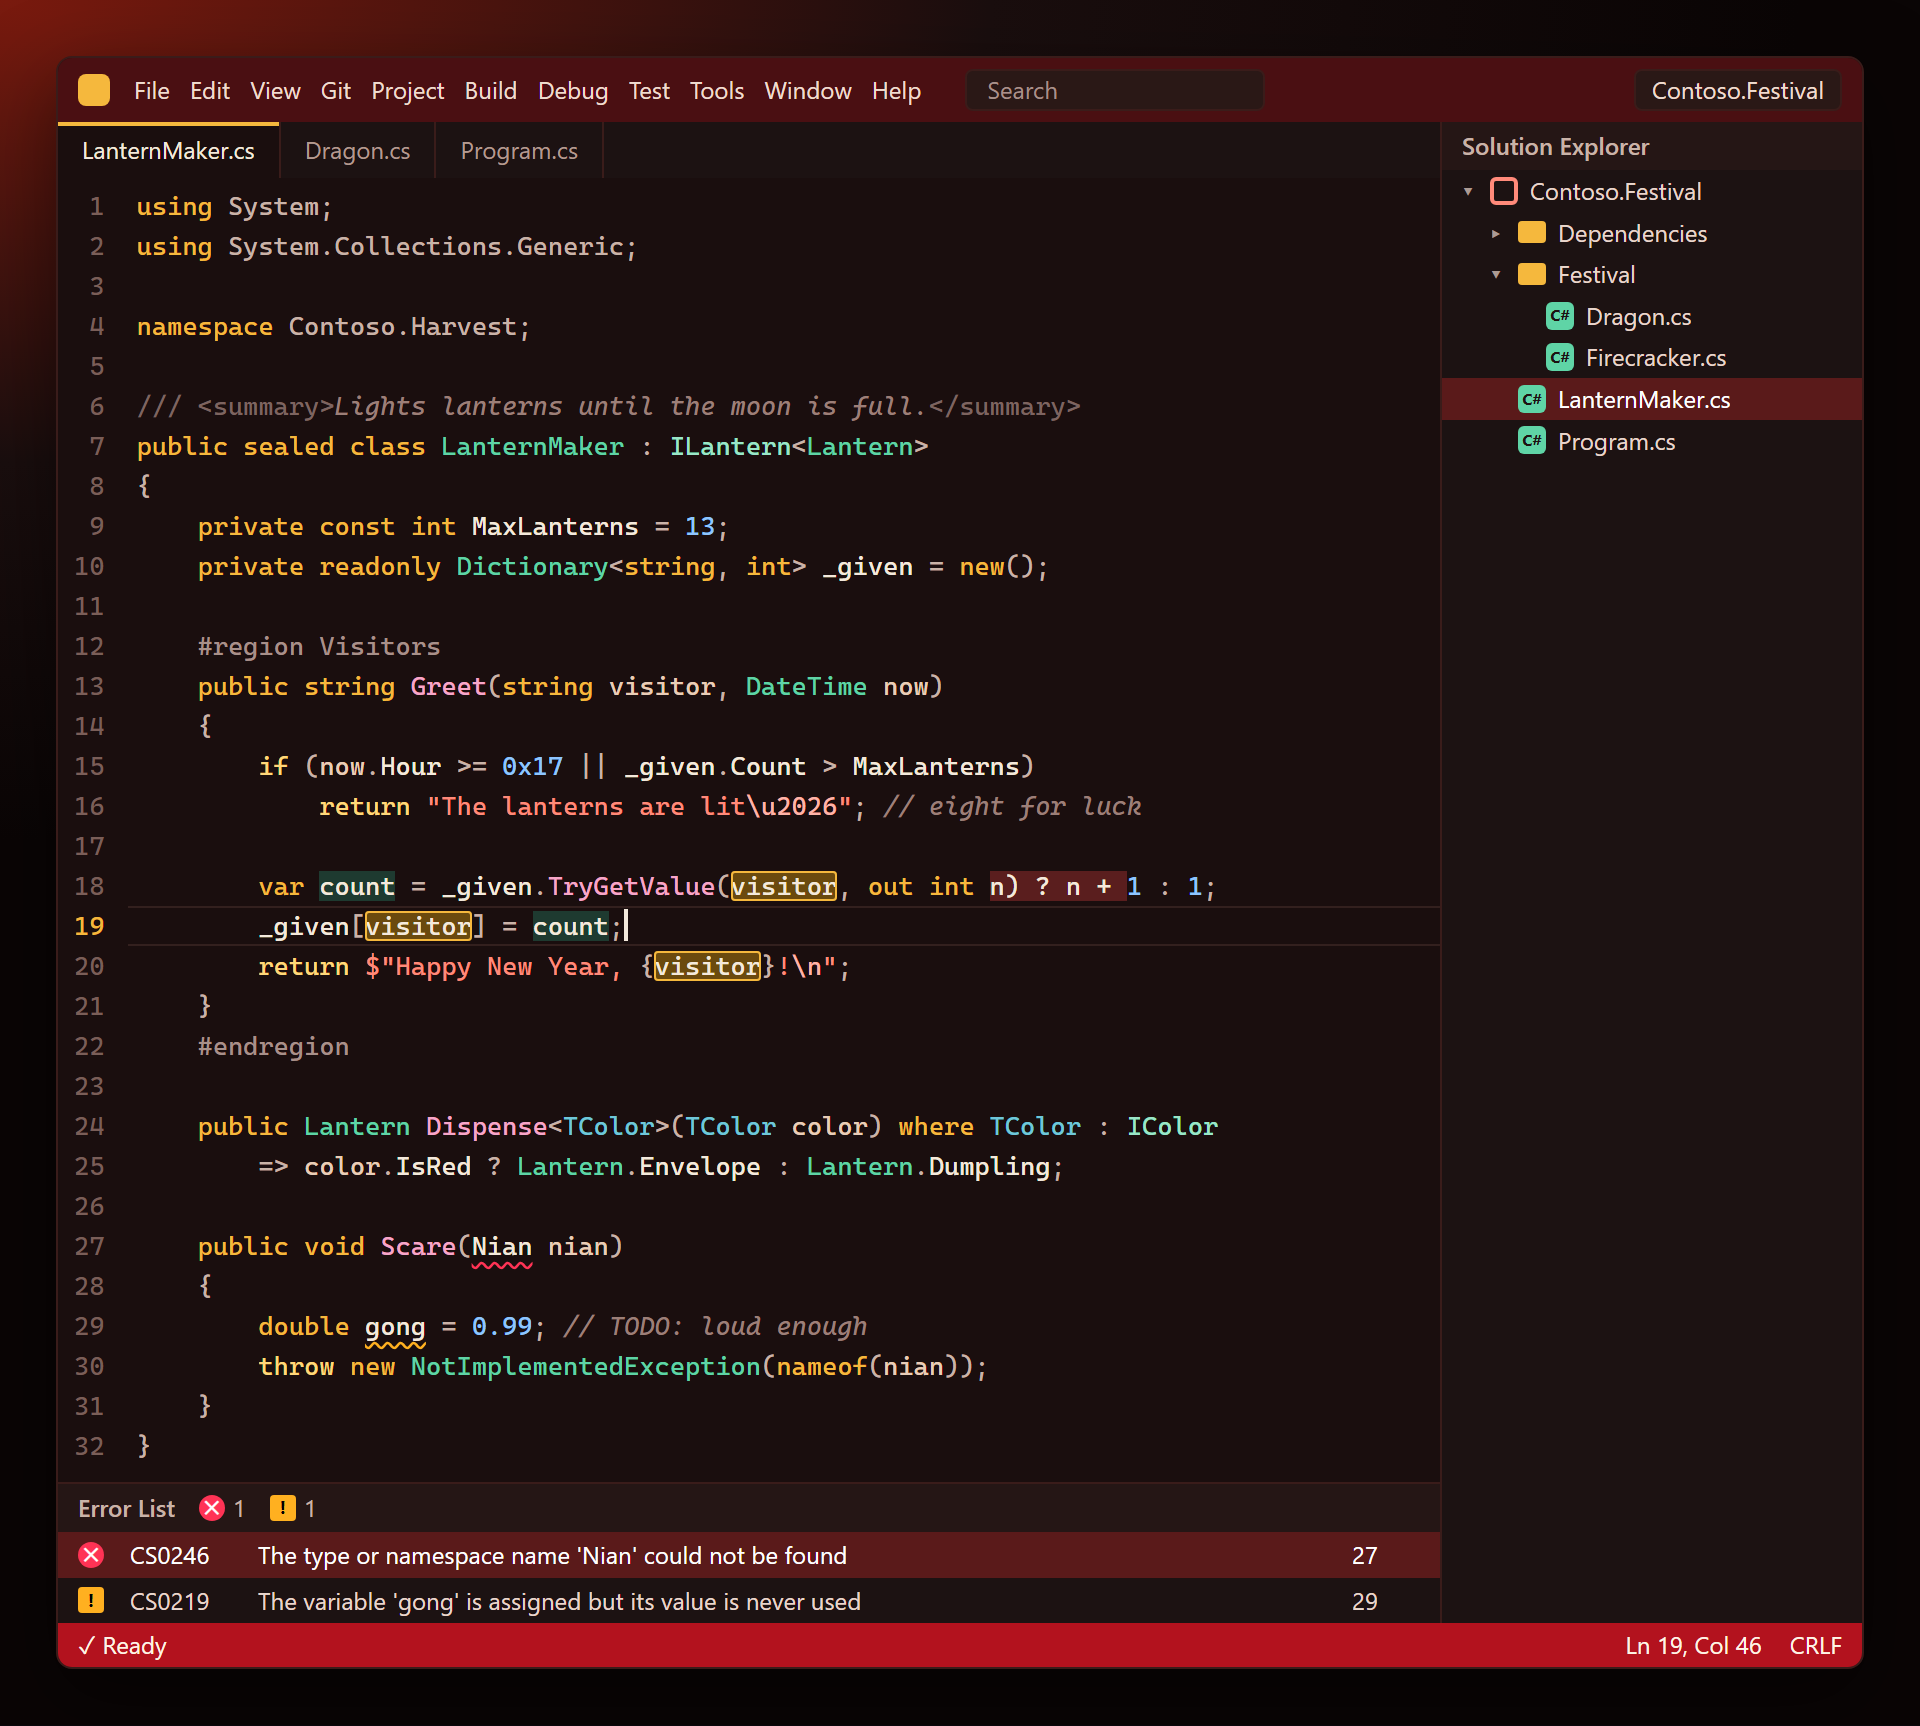Click the yellow app logo icon
Screen dimensions: 1920x1726
pos(94,90)
